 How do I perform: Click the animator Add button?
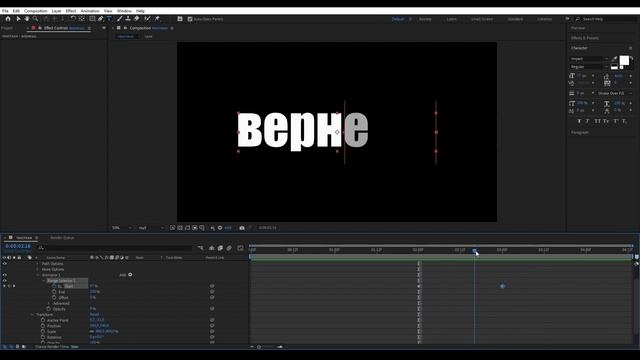pos(130,275)
